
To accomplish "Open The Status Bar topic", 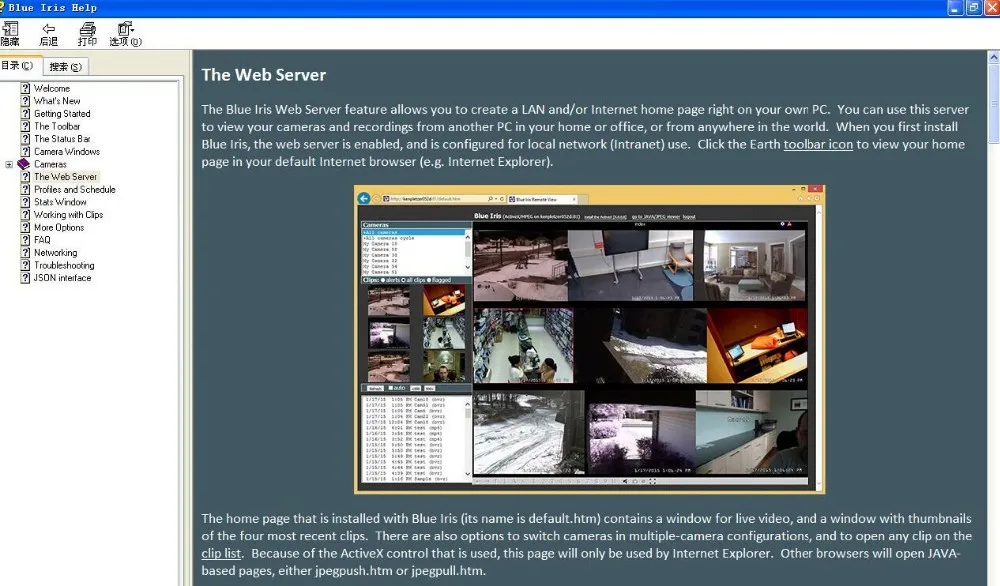I will pyautogui.click(x=62, y=139).
